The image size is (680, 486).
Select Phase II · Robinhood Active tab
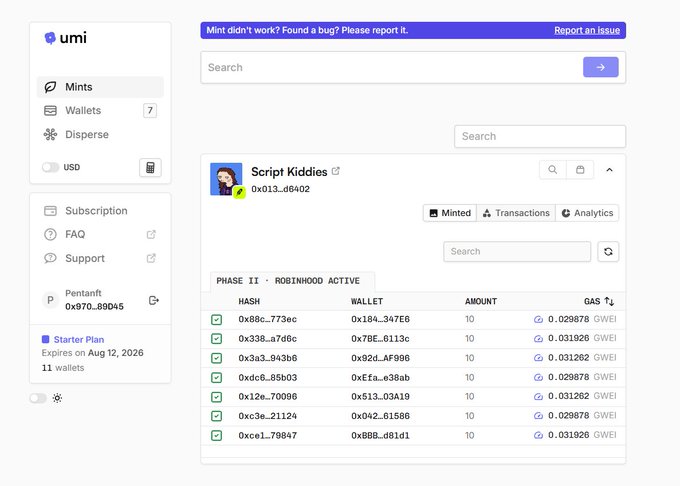click(x=292, y=281)
